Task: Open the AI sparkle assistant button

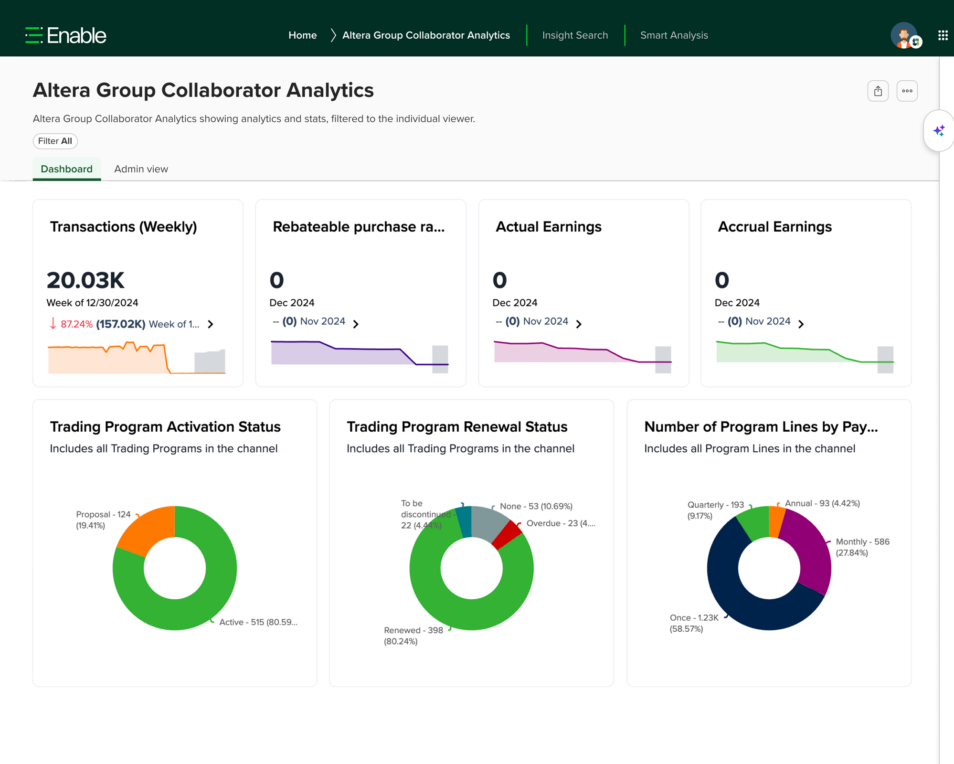Action: tap(938, 130)
